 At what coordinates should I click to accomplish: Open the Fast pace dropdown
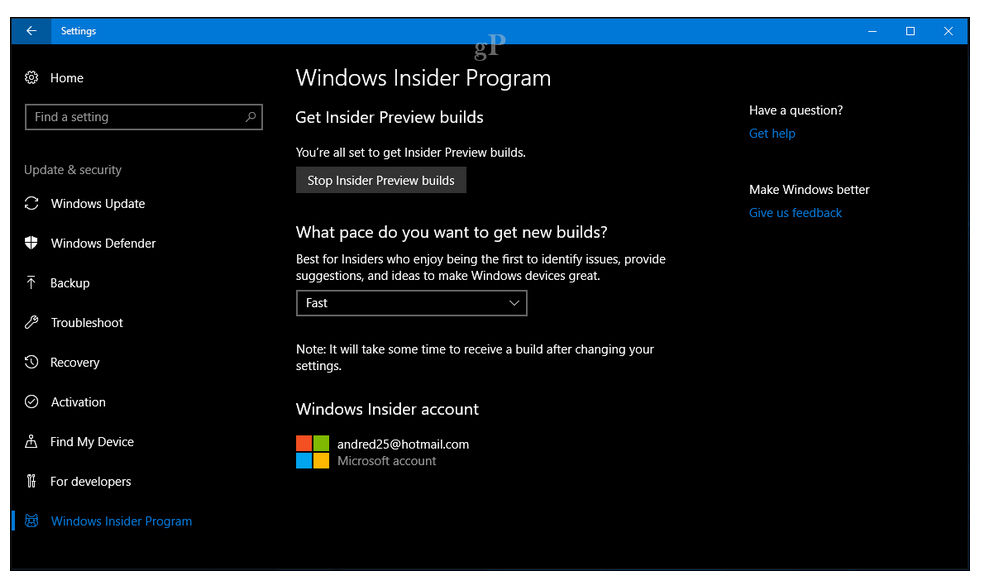tap(412, 303)
